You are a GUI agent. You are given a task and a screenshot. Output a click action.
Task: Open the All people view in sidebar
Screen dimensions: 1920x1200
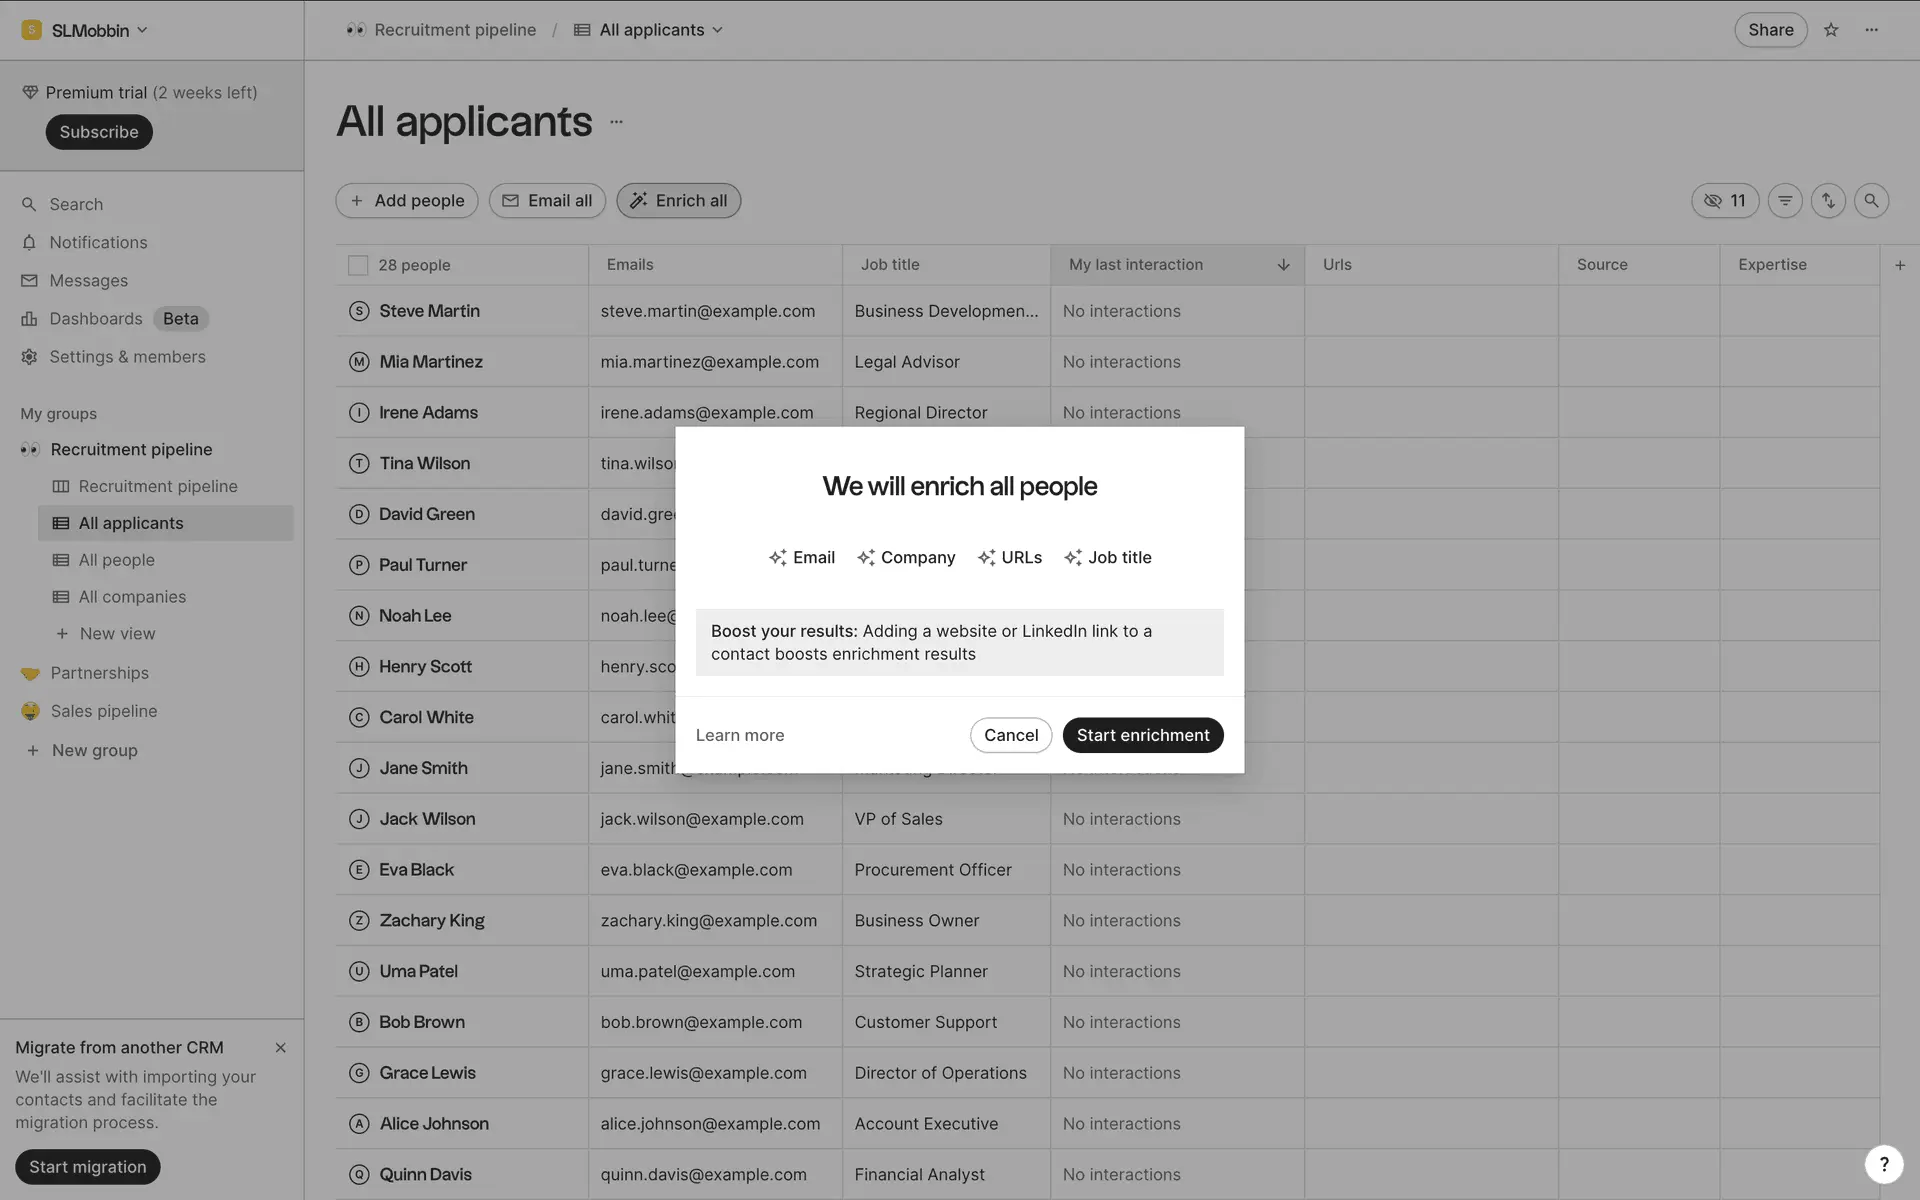pyautogui.click(x=116, y=560)
